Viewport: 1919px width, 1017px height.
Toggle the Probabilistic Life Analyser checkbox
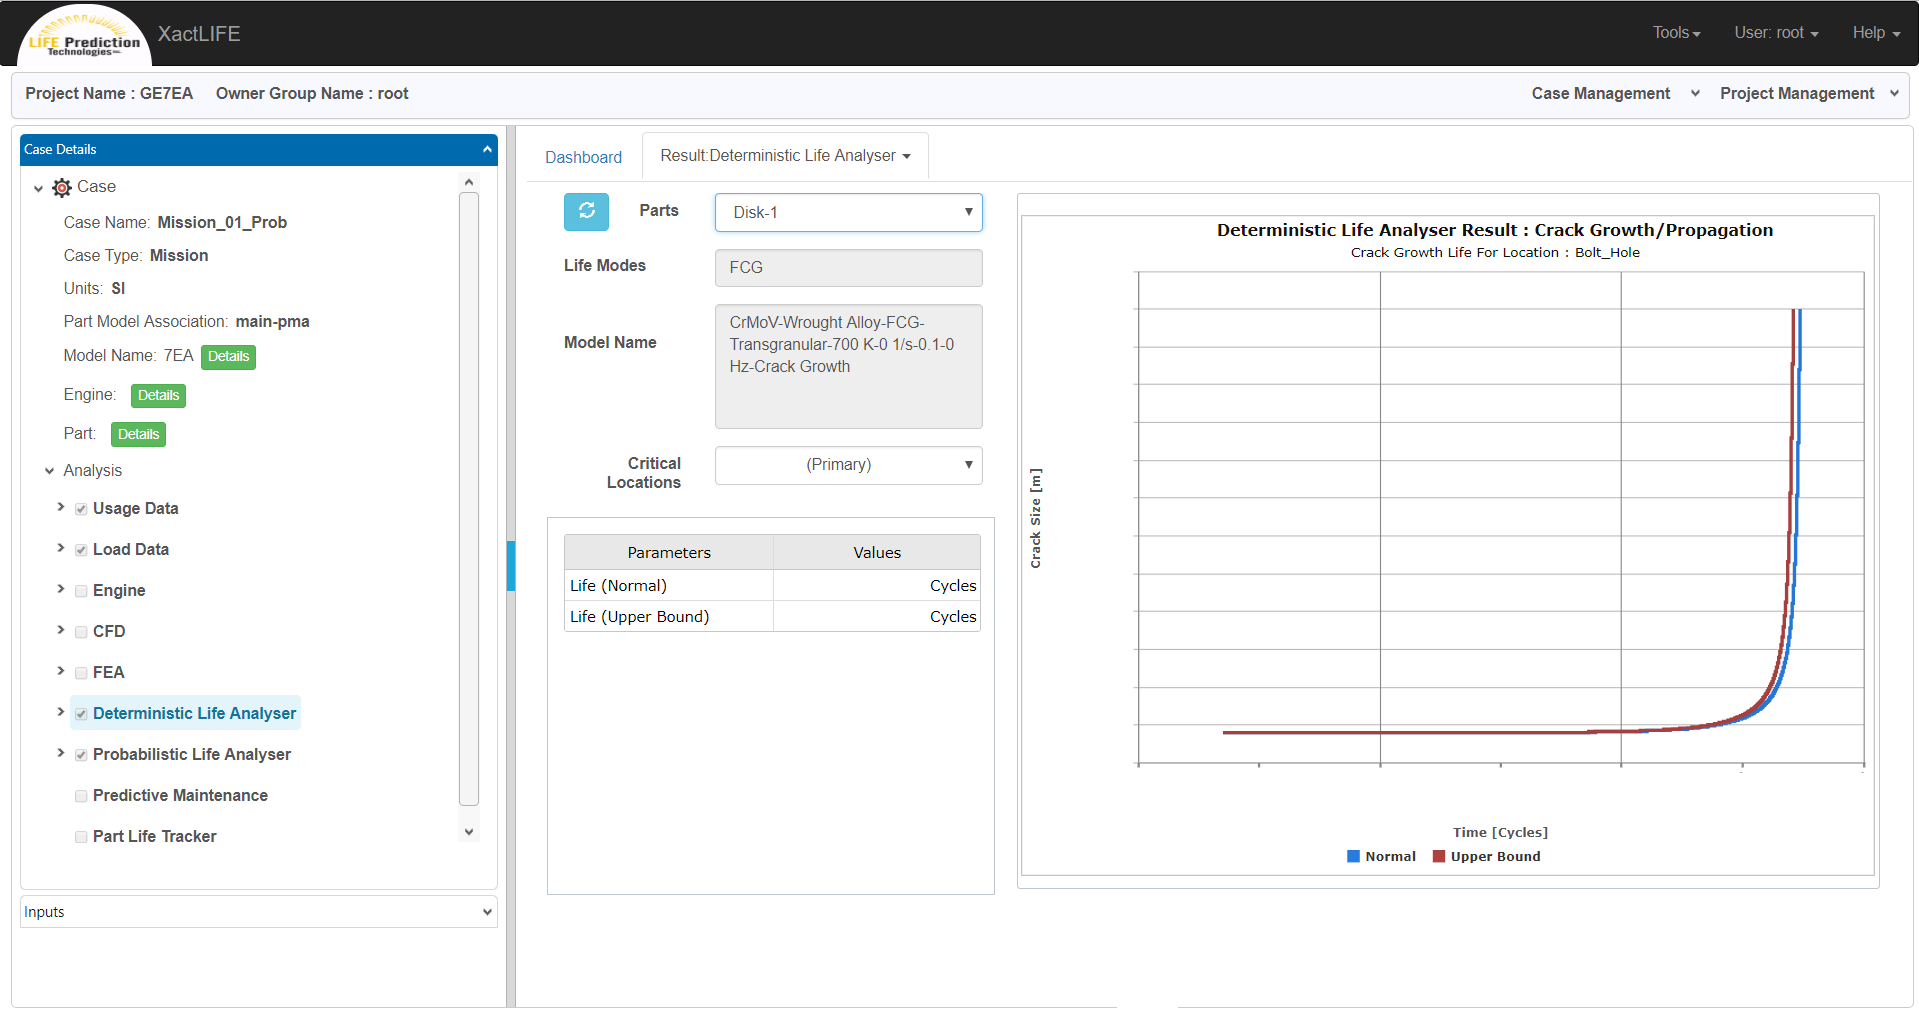point(81,755)
